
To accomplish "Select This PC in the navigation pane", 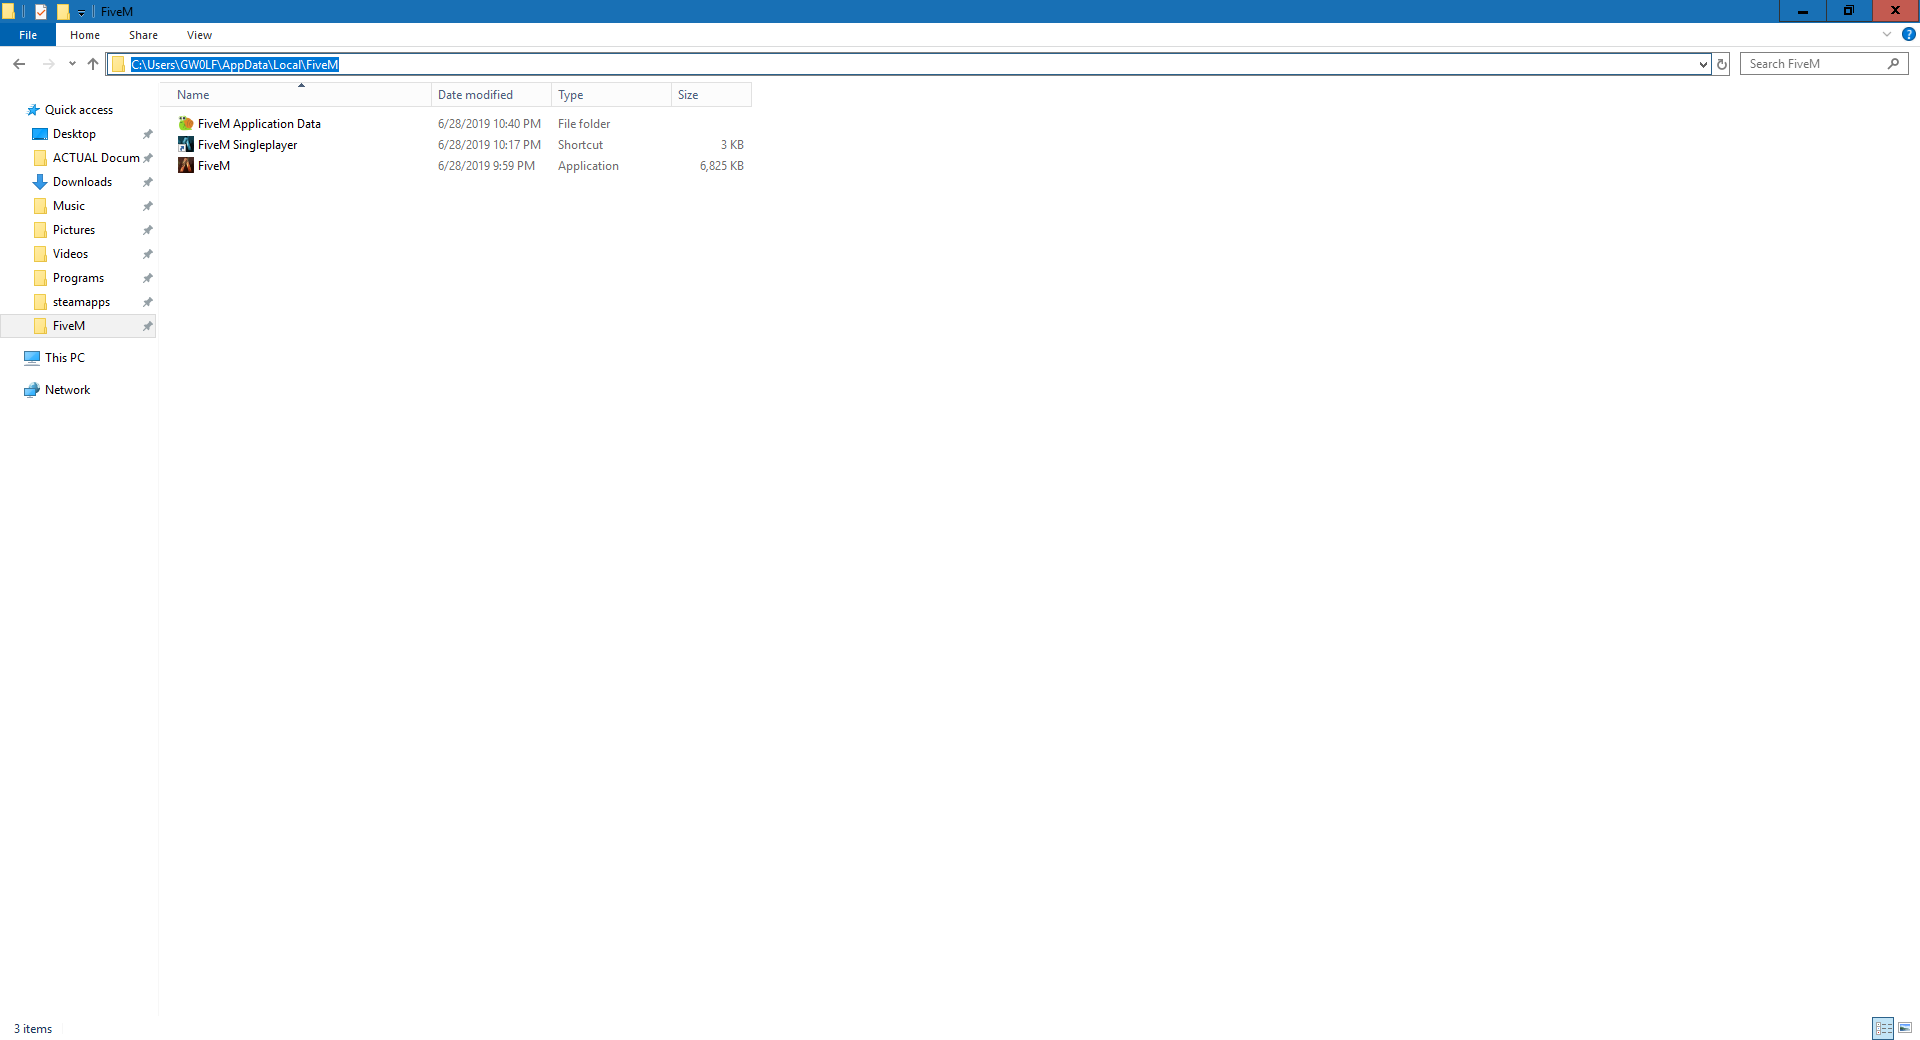I will (65, 358).
